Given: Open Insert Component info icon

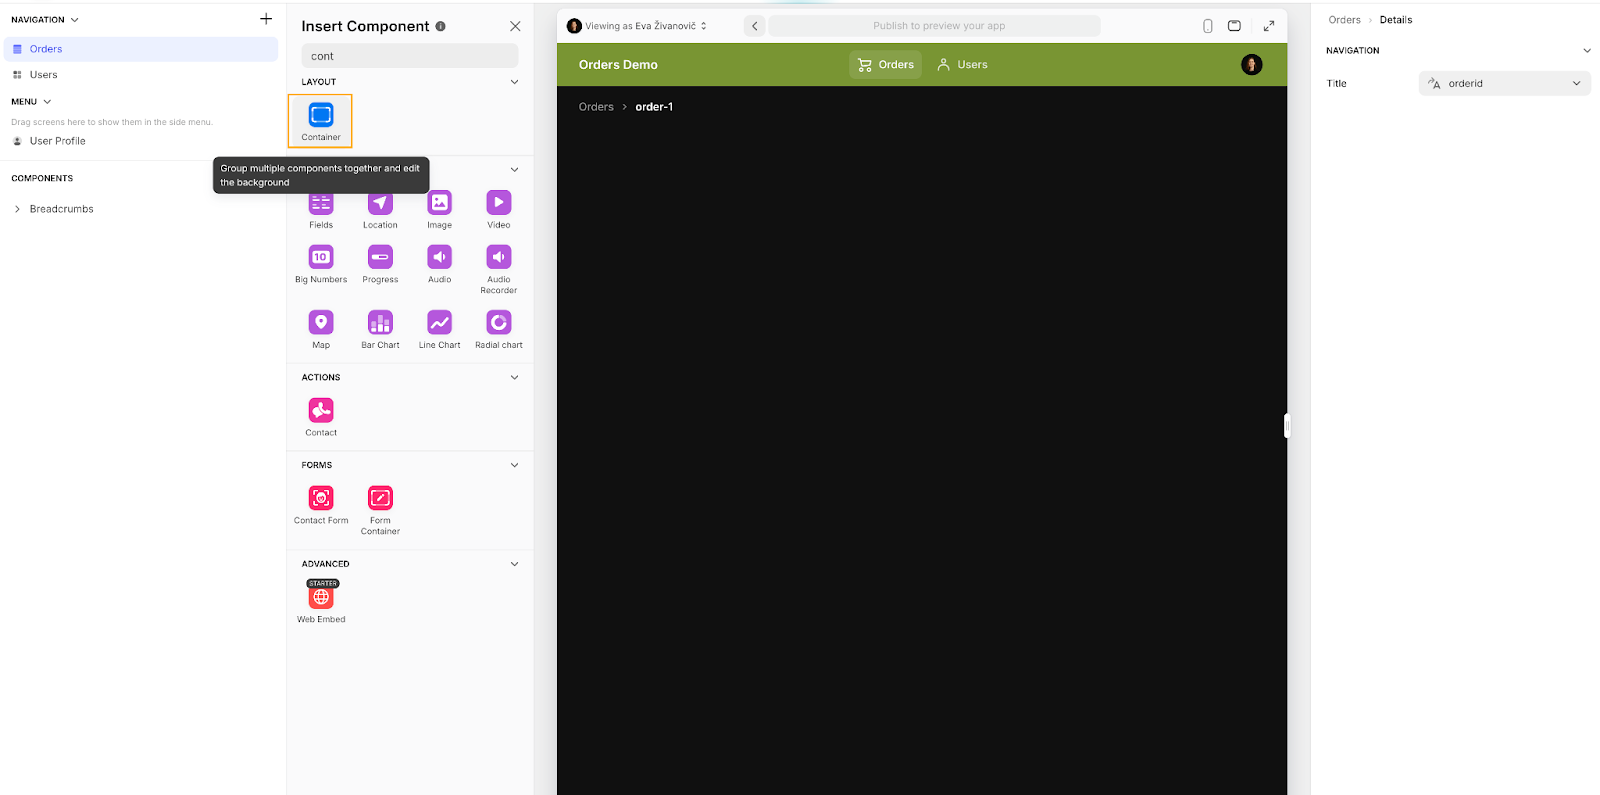Looking at the screenshot, I should tap(441, 26).
